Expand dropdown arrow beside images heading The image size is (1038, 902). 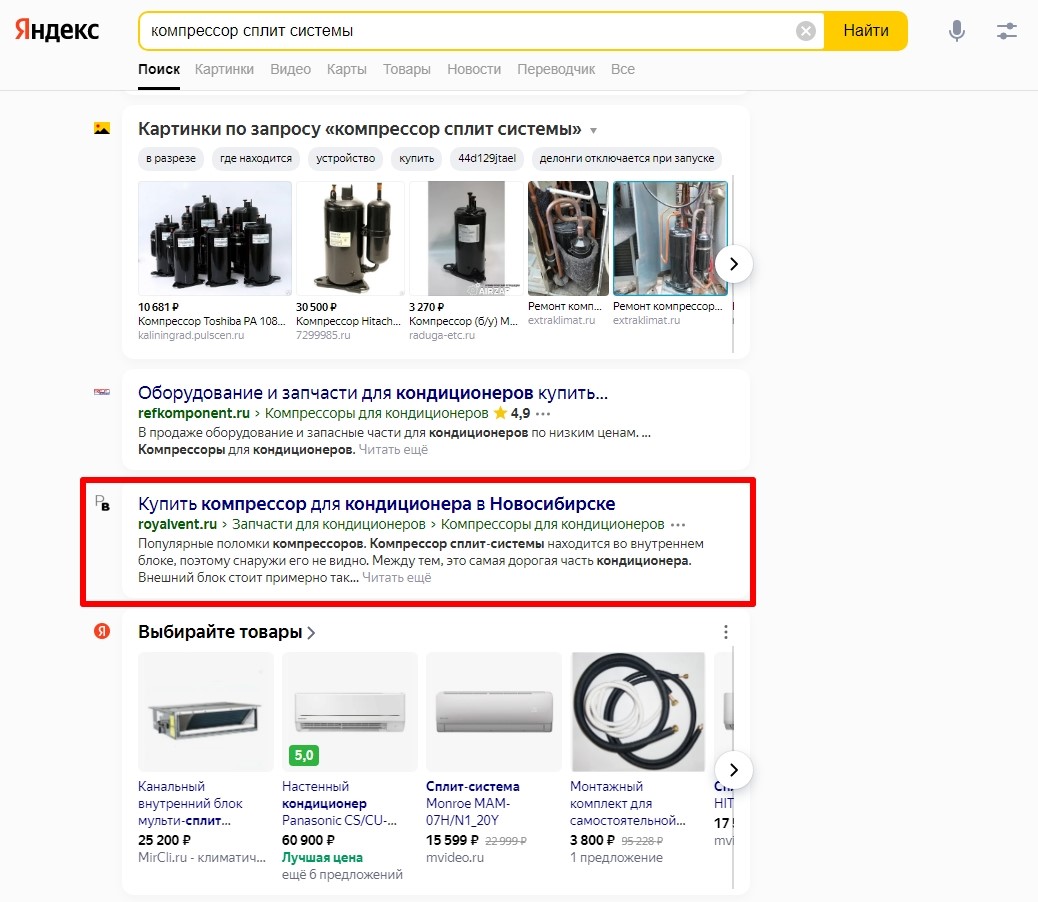coord(594,131)
